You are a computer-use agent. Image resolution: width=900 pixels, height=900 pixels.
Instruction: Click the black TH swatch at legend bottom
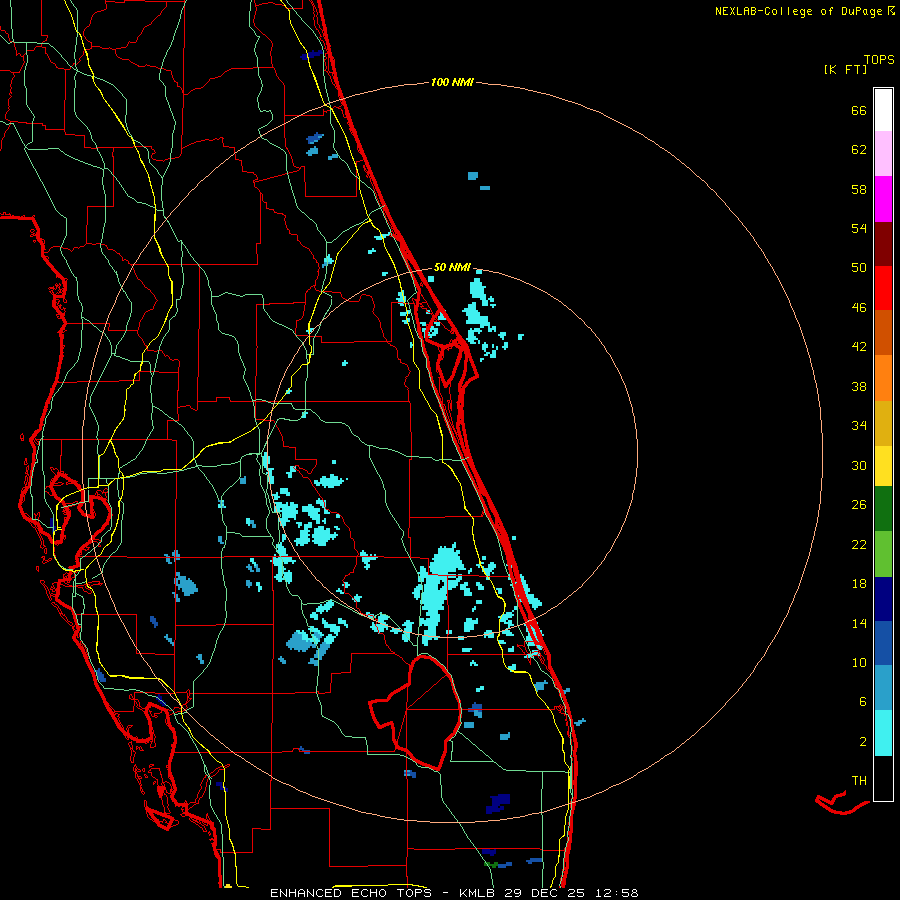click(x=883, y=778)
